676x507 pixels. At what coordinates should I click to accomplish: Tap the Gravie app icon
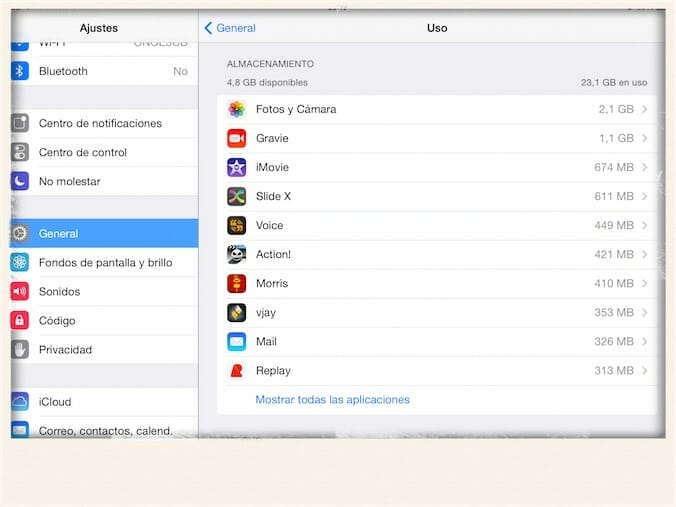click(237, 138)
